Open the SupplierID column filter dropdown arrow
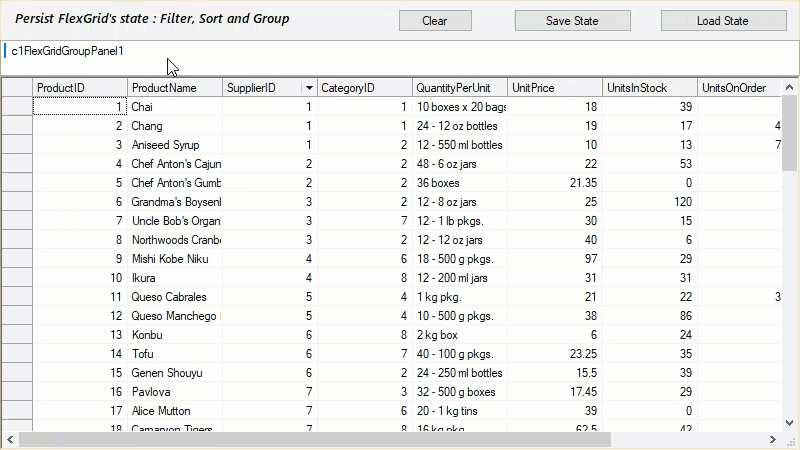This screenshot has width=800, height=450. click(x=309, y=88)
